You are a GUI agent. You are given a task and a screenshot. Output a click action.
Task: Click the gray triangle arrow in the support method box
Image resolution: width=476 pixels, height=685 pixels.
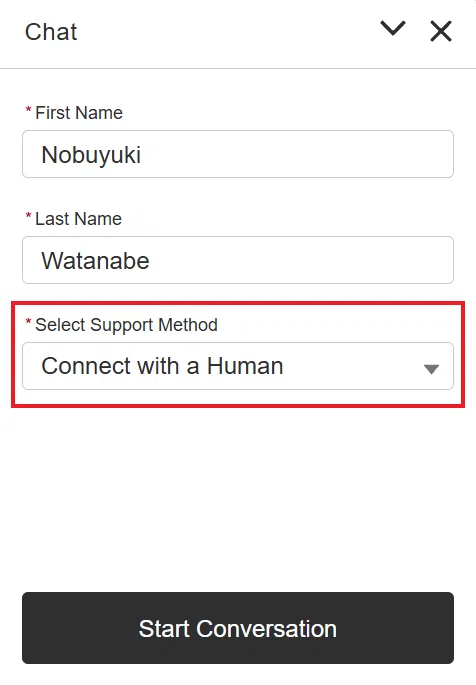(431, 370)
